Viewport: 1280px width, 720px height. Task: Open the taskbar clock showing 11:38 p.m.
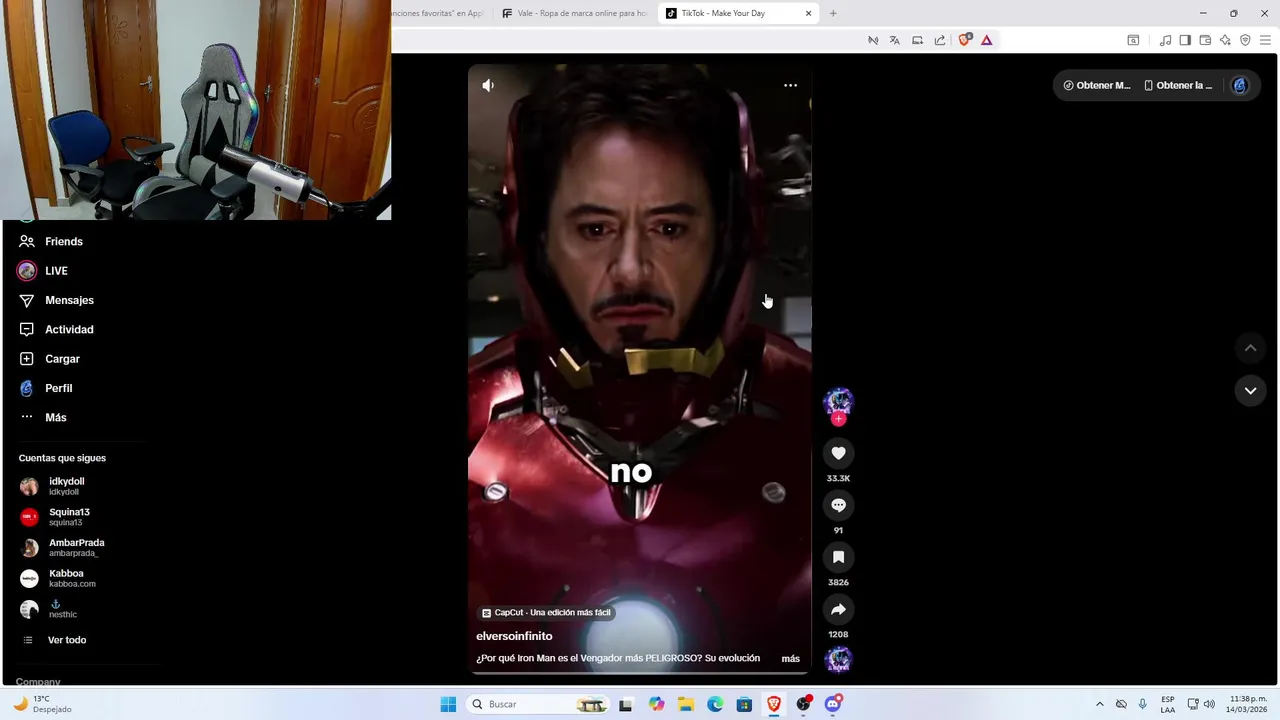point(1248,704)
